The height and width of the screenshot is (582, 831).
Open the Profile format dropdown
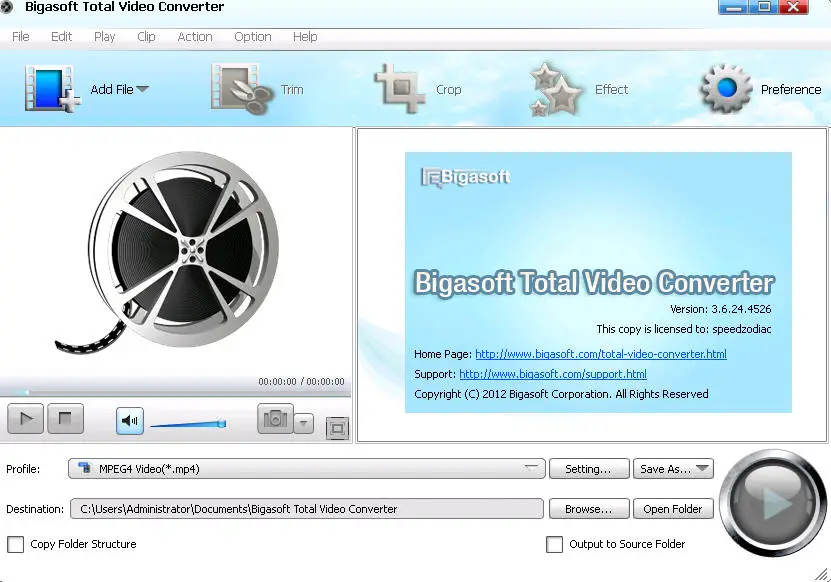point(306,469)
